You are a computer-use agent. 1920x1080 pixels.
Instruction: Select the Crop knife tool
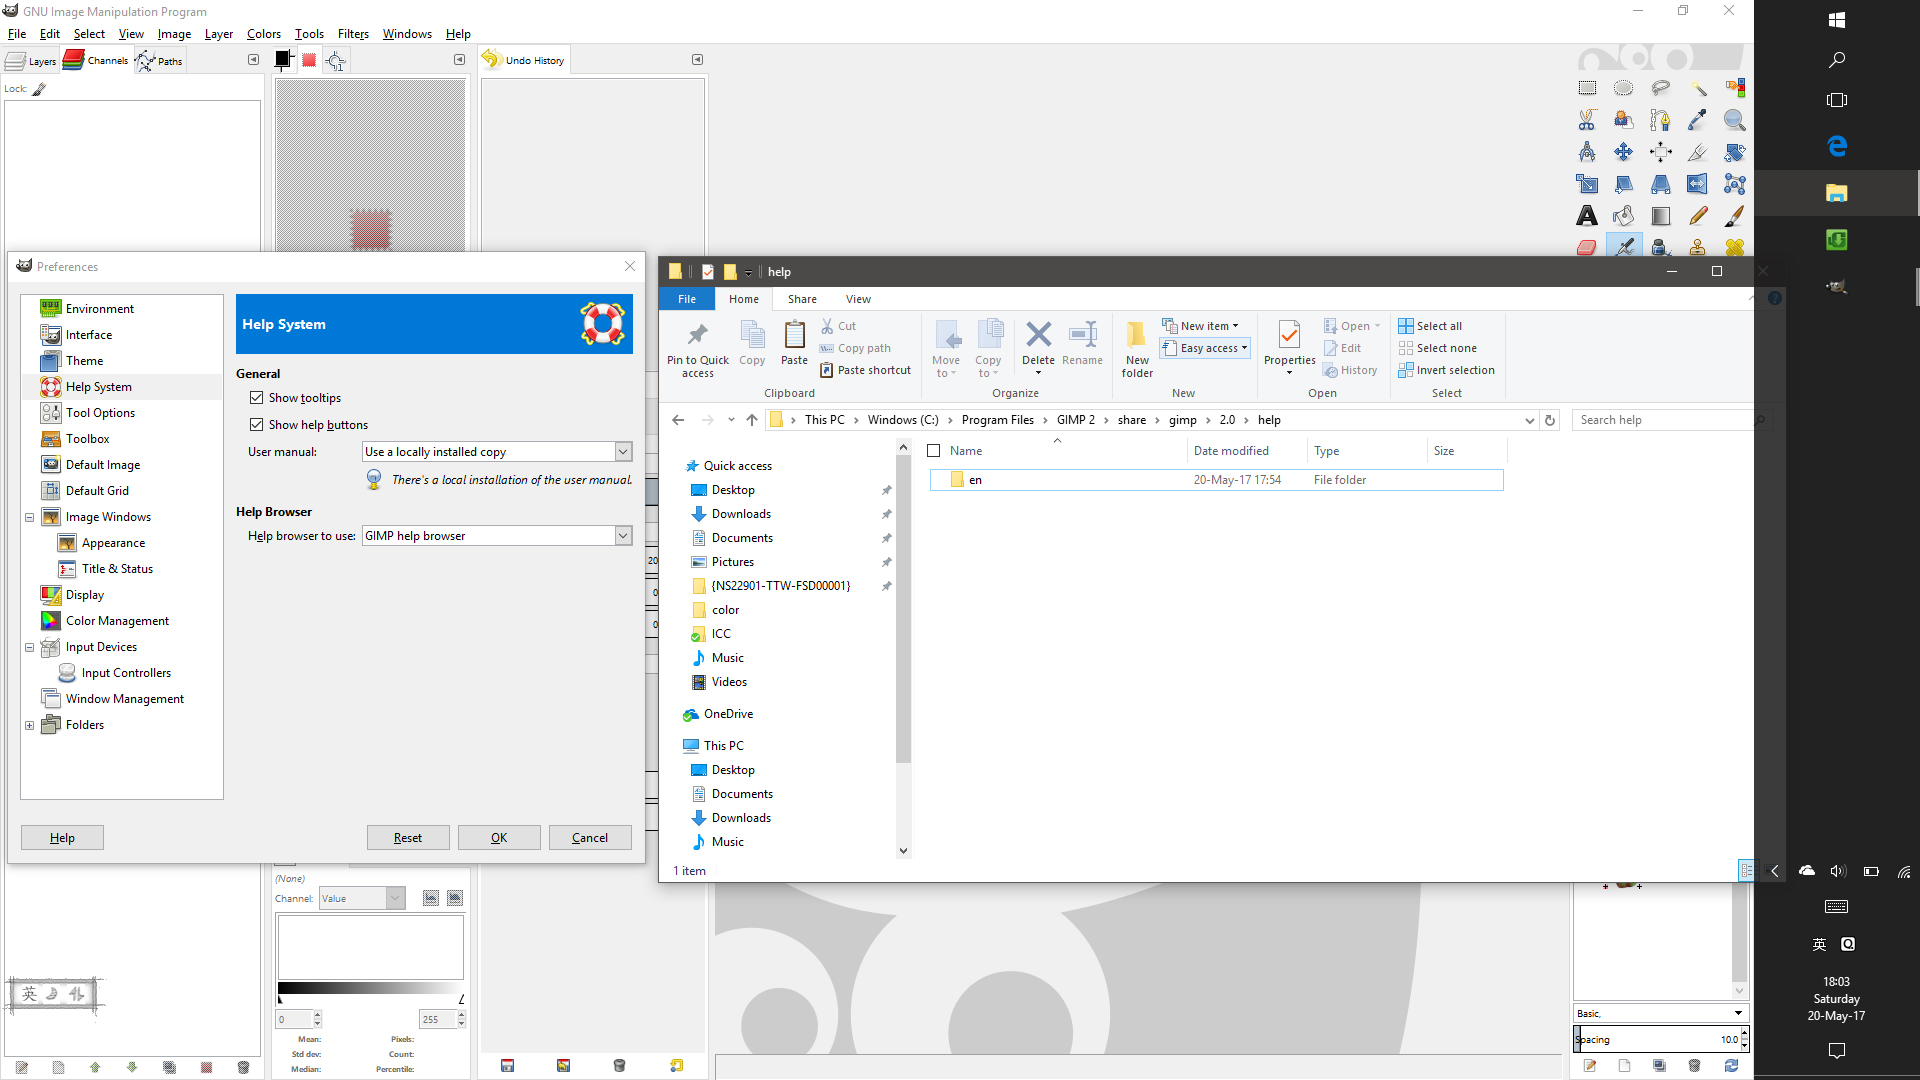coord(1697,152)
